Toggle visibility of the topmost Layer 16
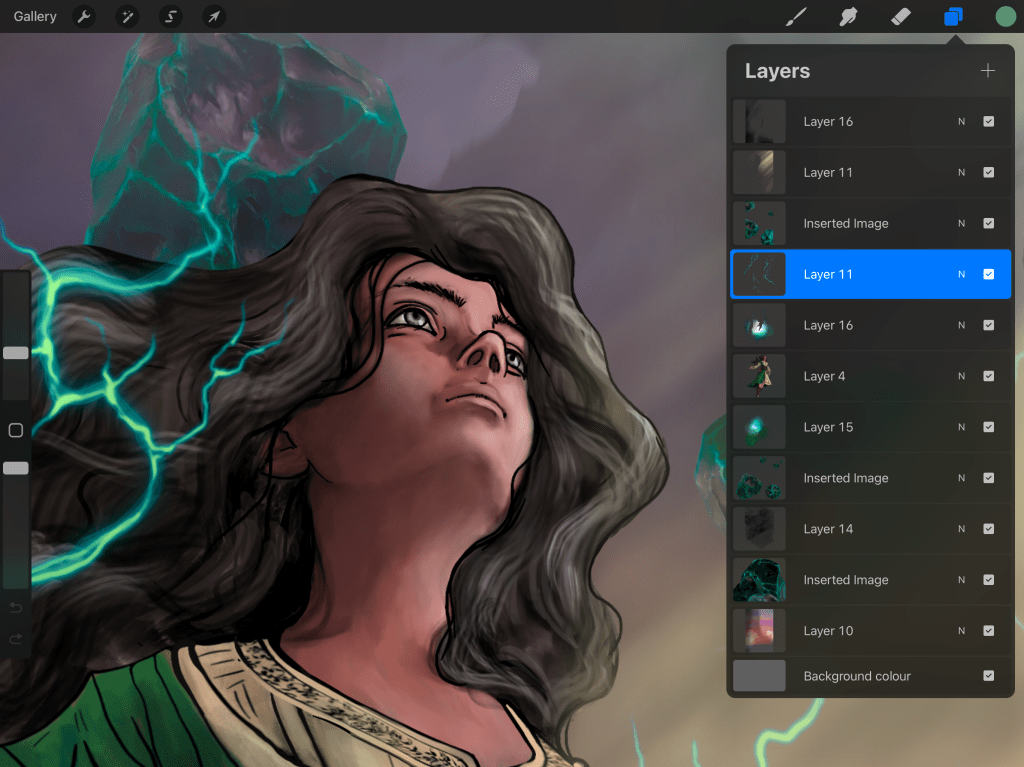 pyautogui.click(x=989, y=121)
